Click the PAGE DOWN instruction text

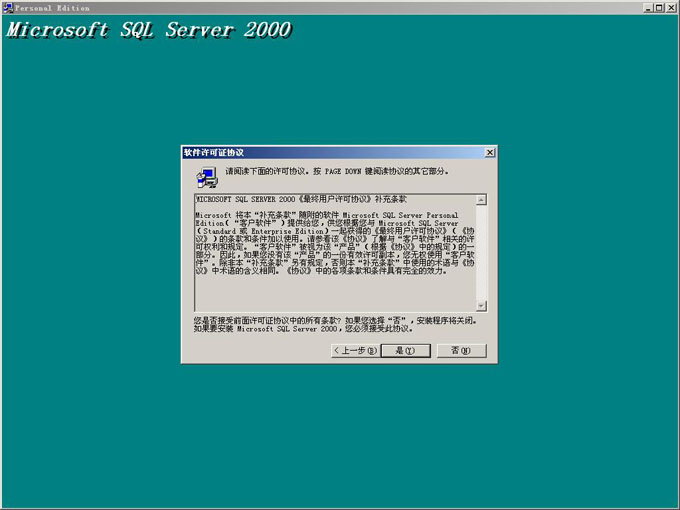[337, 171]
